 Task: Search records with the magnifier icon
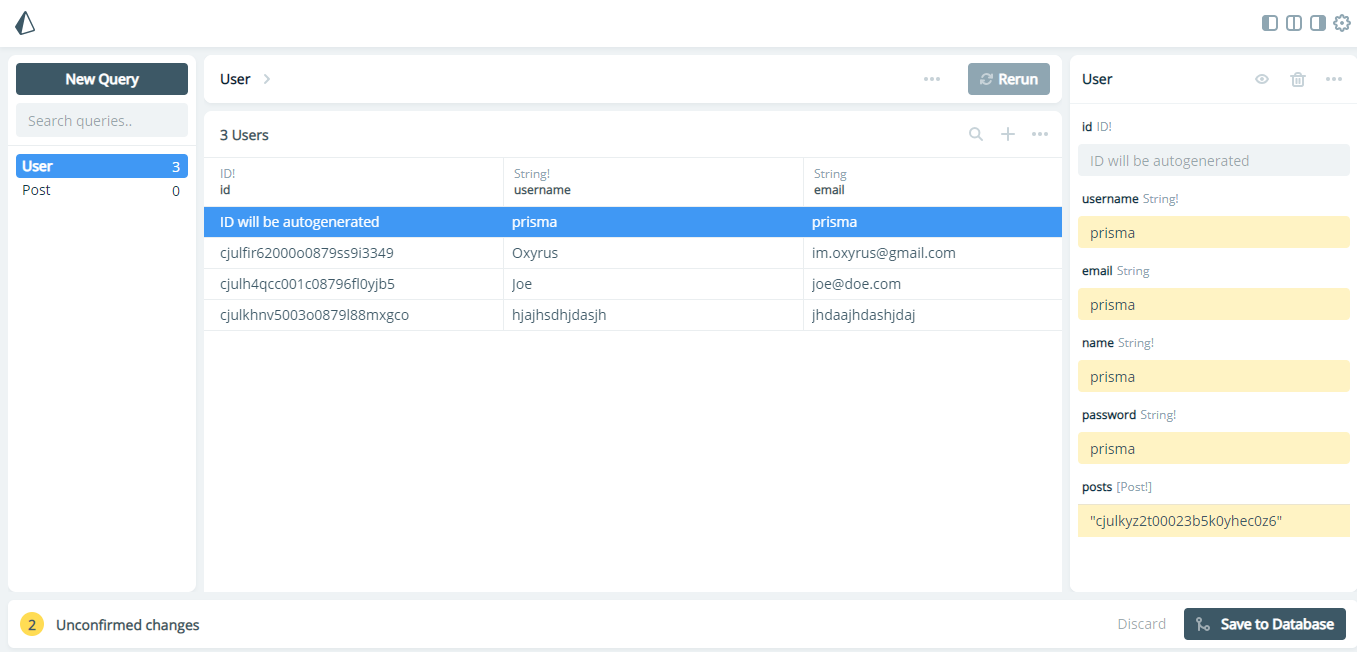[x=975, y=133]
